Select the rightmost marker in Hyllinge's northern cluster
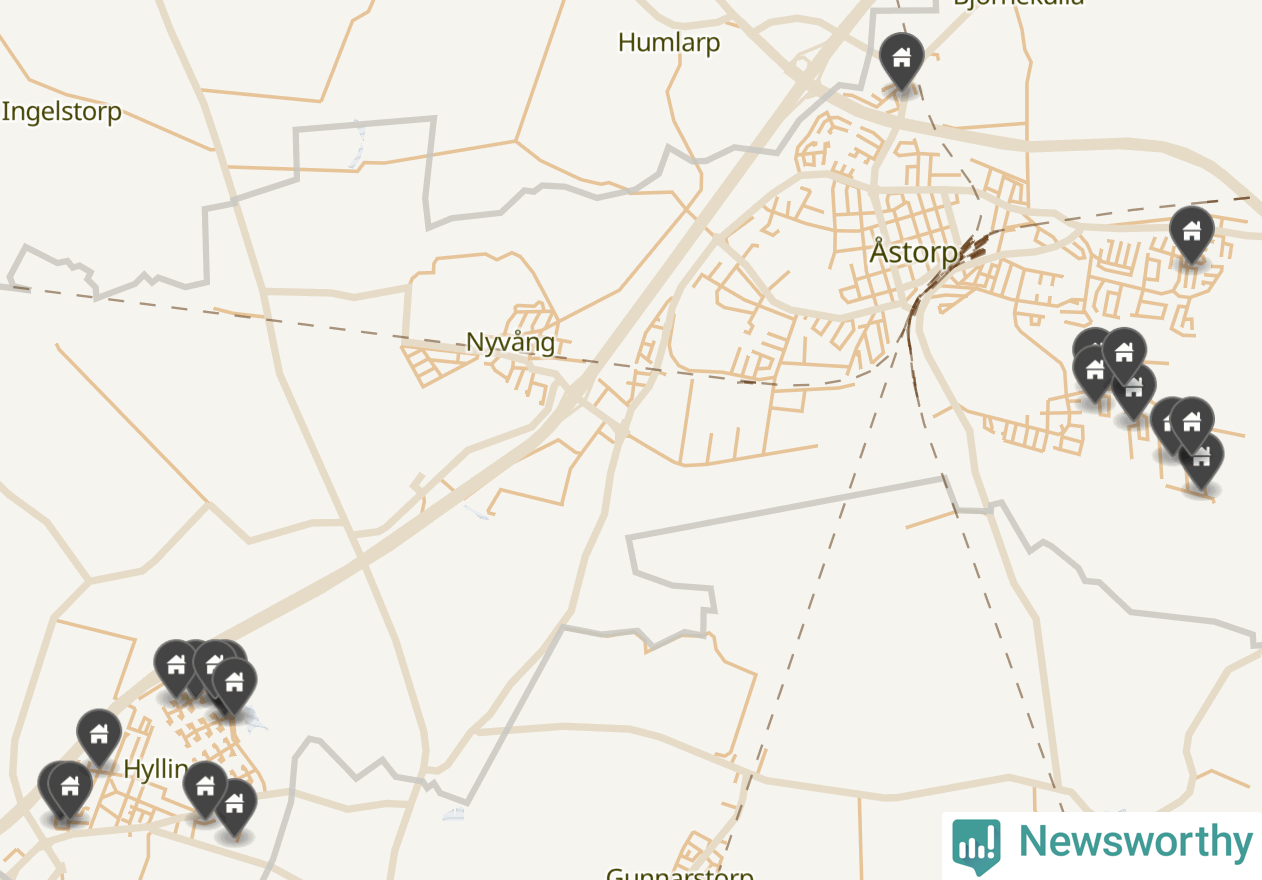Image resolution: width=1262 pixels, height=880 pixels. [234, 686]
